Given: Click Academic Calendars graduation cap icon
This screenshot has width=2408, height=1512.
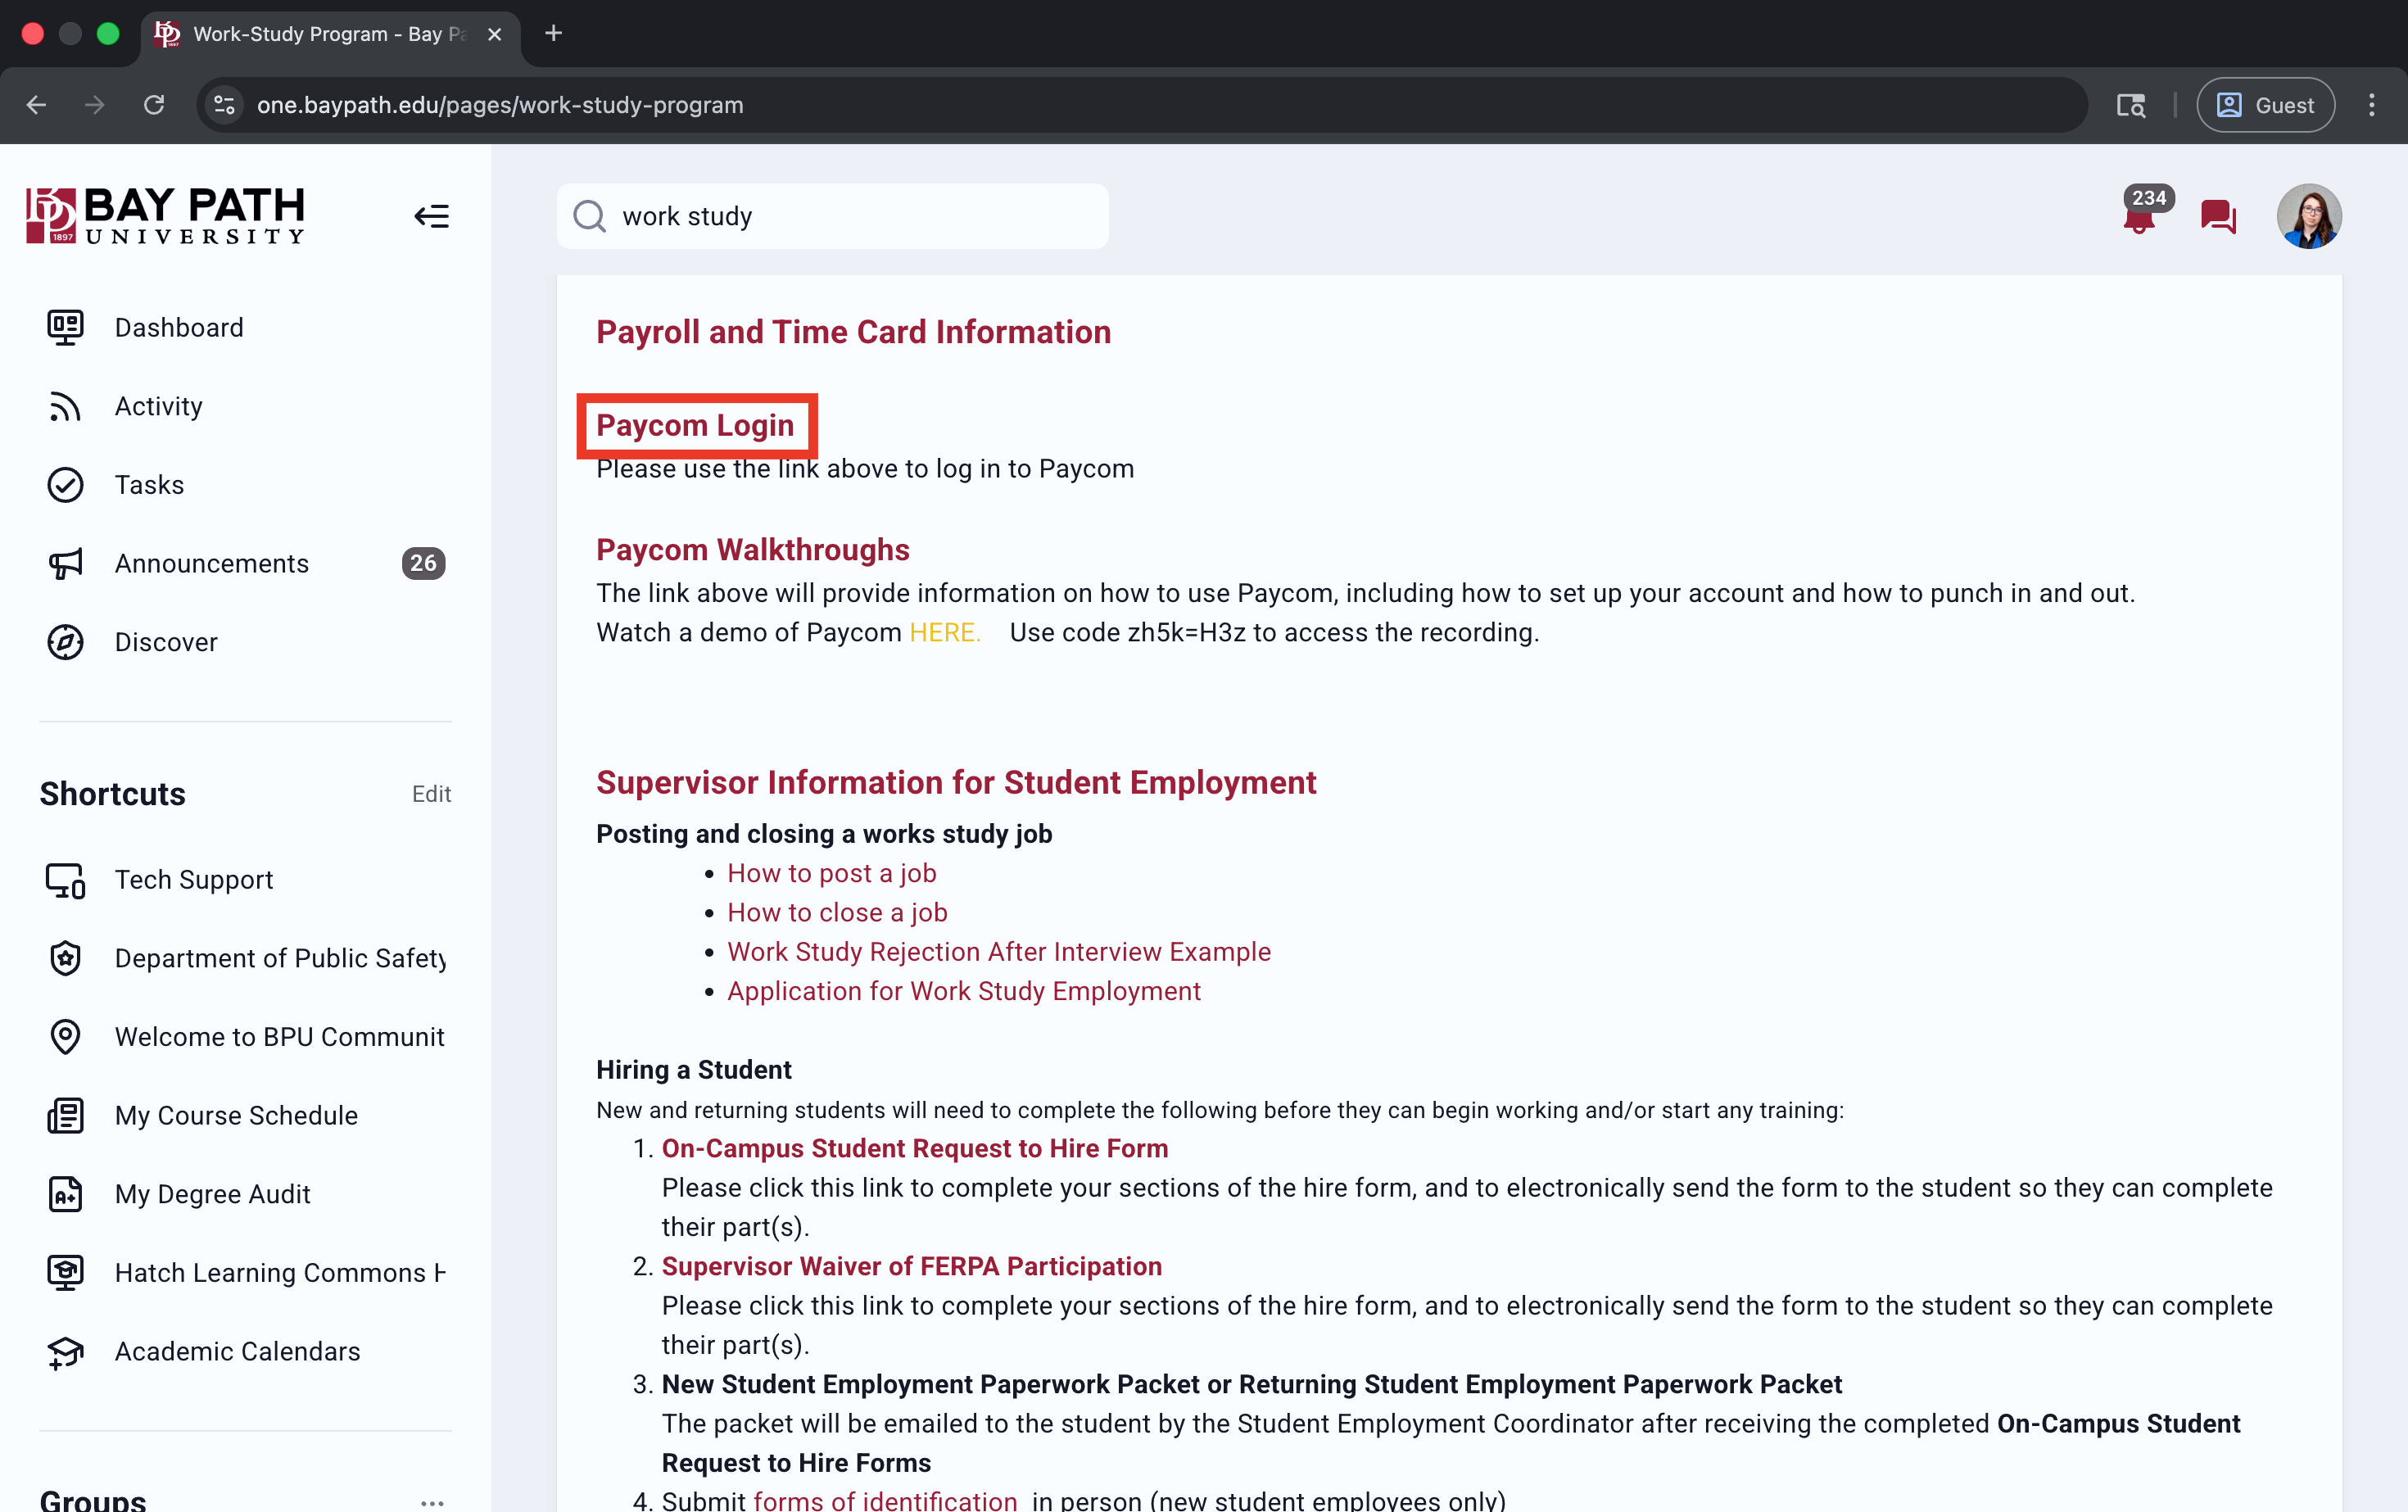Looking at the screenshot, I should point(65,1352).
